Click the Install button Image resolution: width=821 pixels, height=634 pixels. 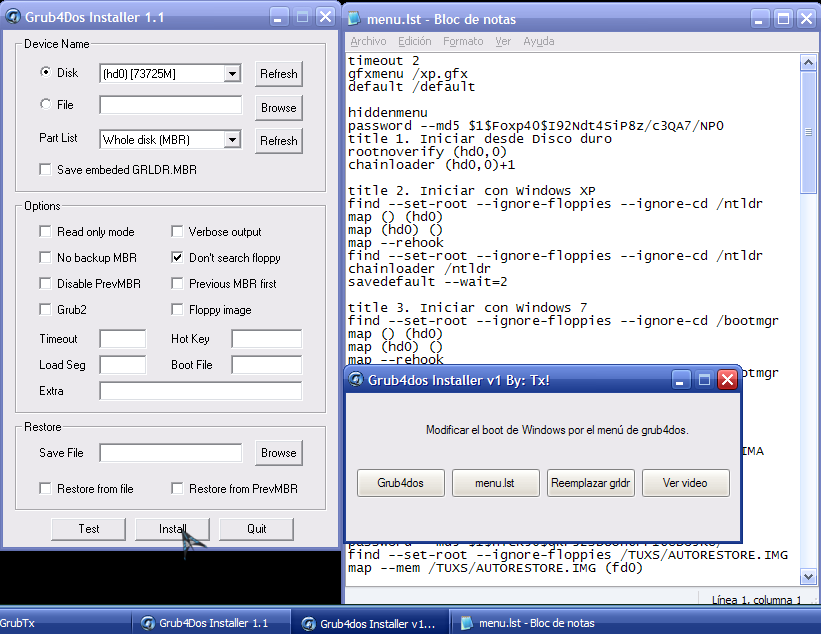click(x=172, y=529)
